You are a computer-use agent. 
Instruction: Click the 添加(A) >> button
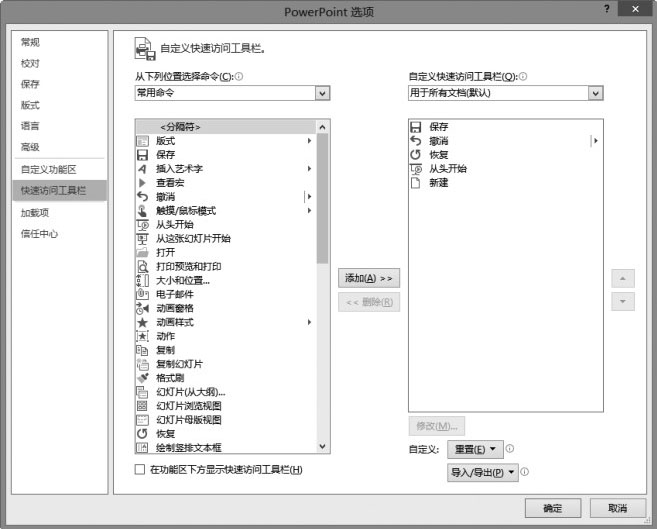click(x=369, y=278)
